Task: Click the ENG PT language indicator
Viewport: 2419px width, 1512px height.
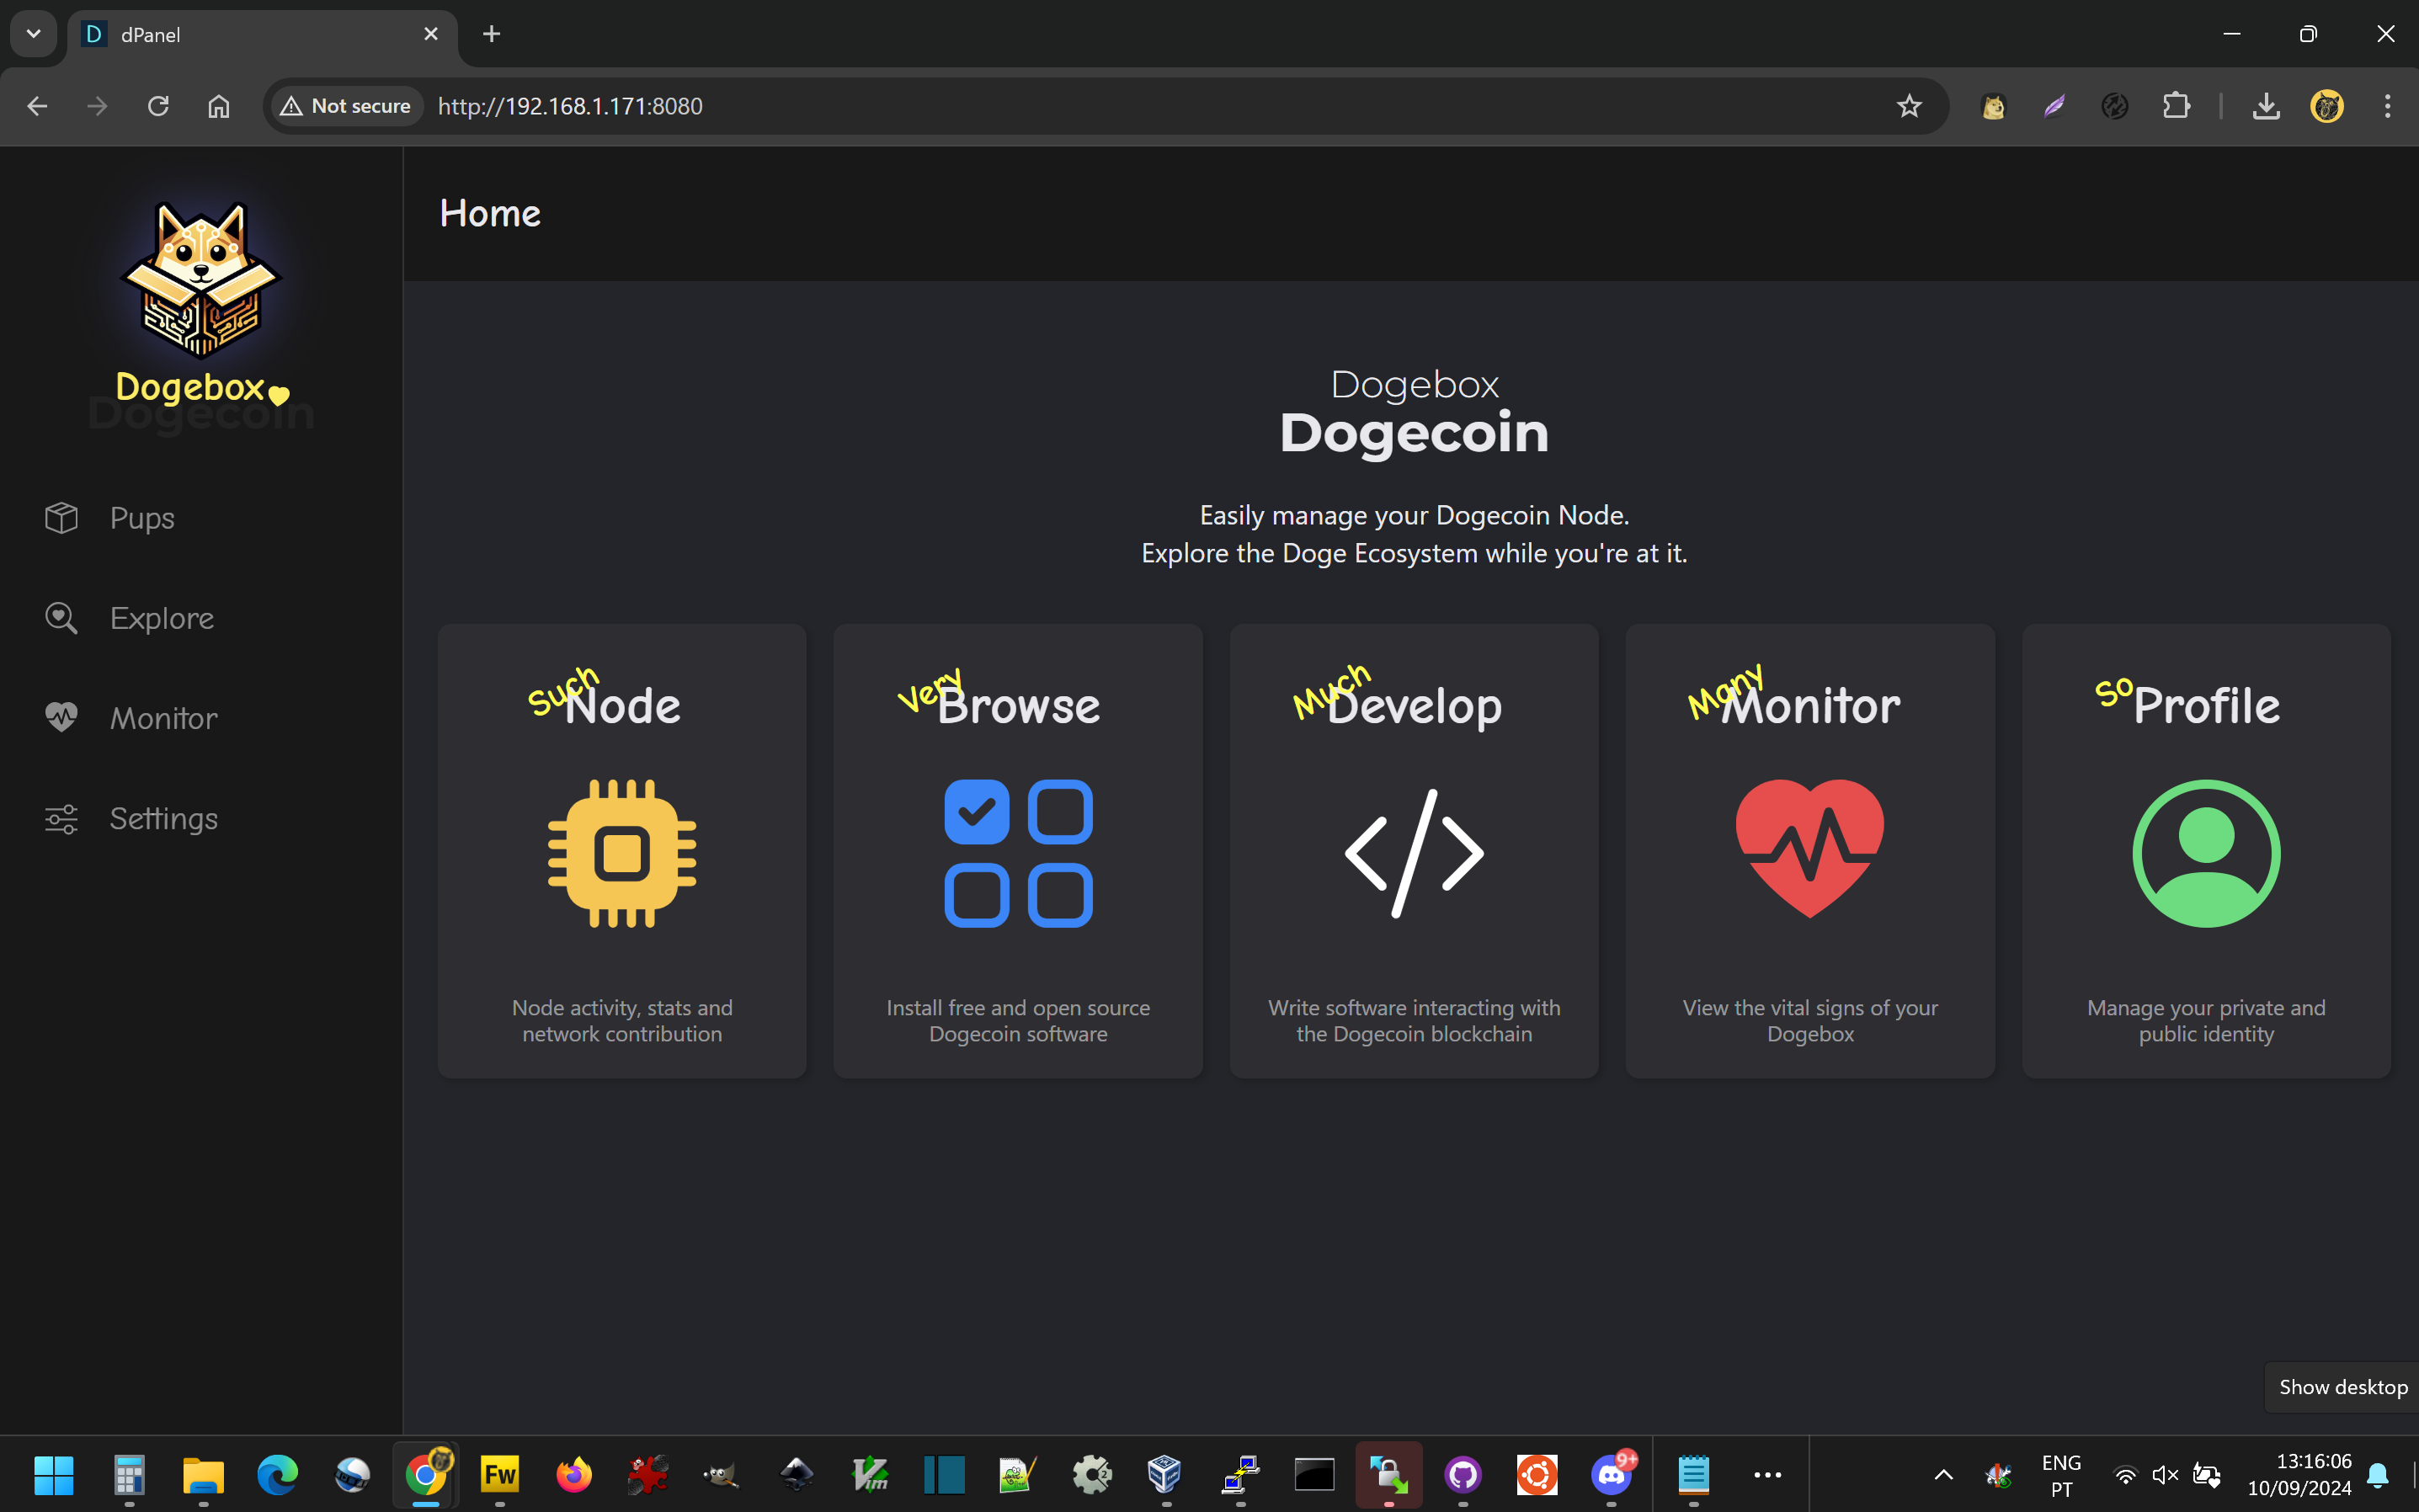Action: pos(2061,1475)
